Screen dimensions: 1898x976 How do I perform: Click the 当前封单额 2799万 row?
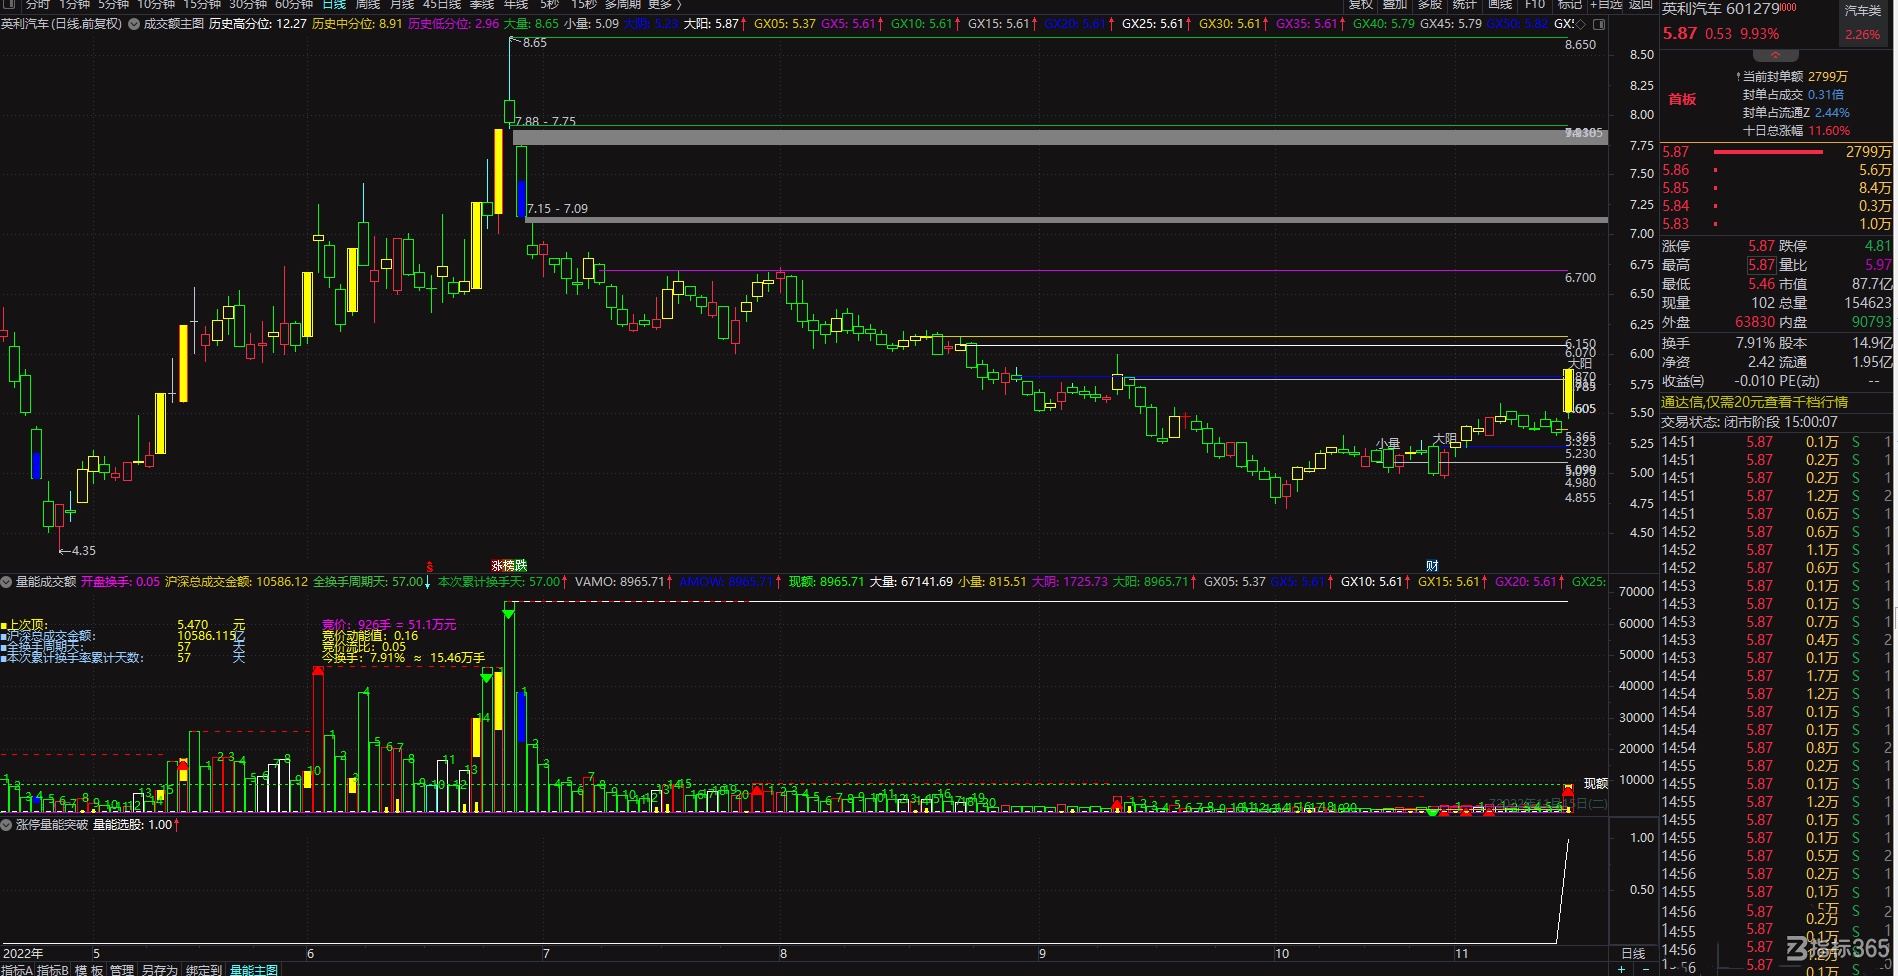click(1792, 77)
